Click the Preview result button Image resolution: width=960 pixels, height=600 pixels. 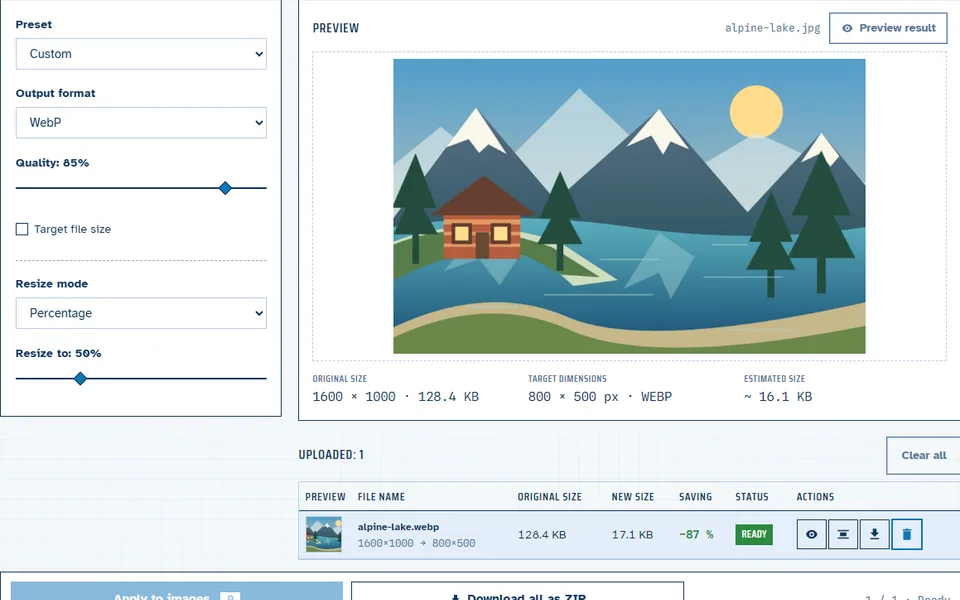tap(888, 28)
